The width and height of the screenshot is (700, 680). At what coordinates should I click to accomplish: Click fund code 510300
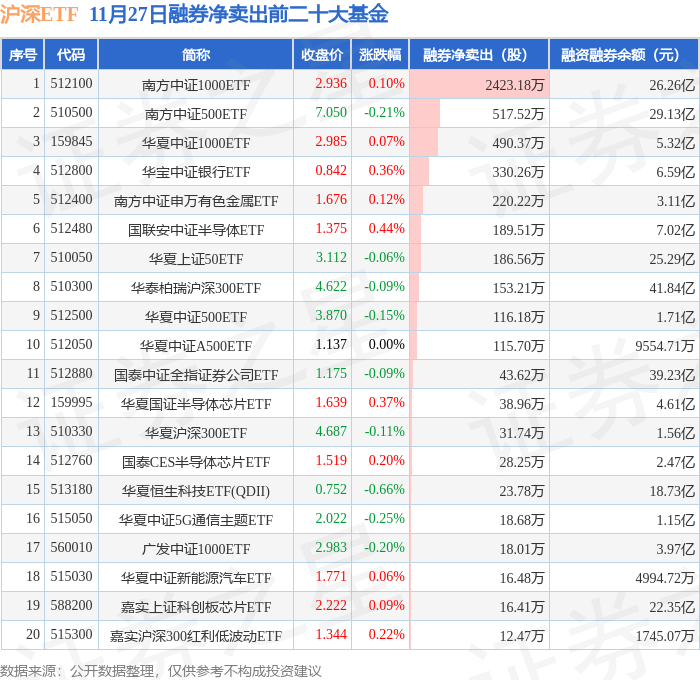point(71,286)
